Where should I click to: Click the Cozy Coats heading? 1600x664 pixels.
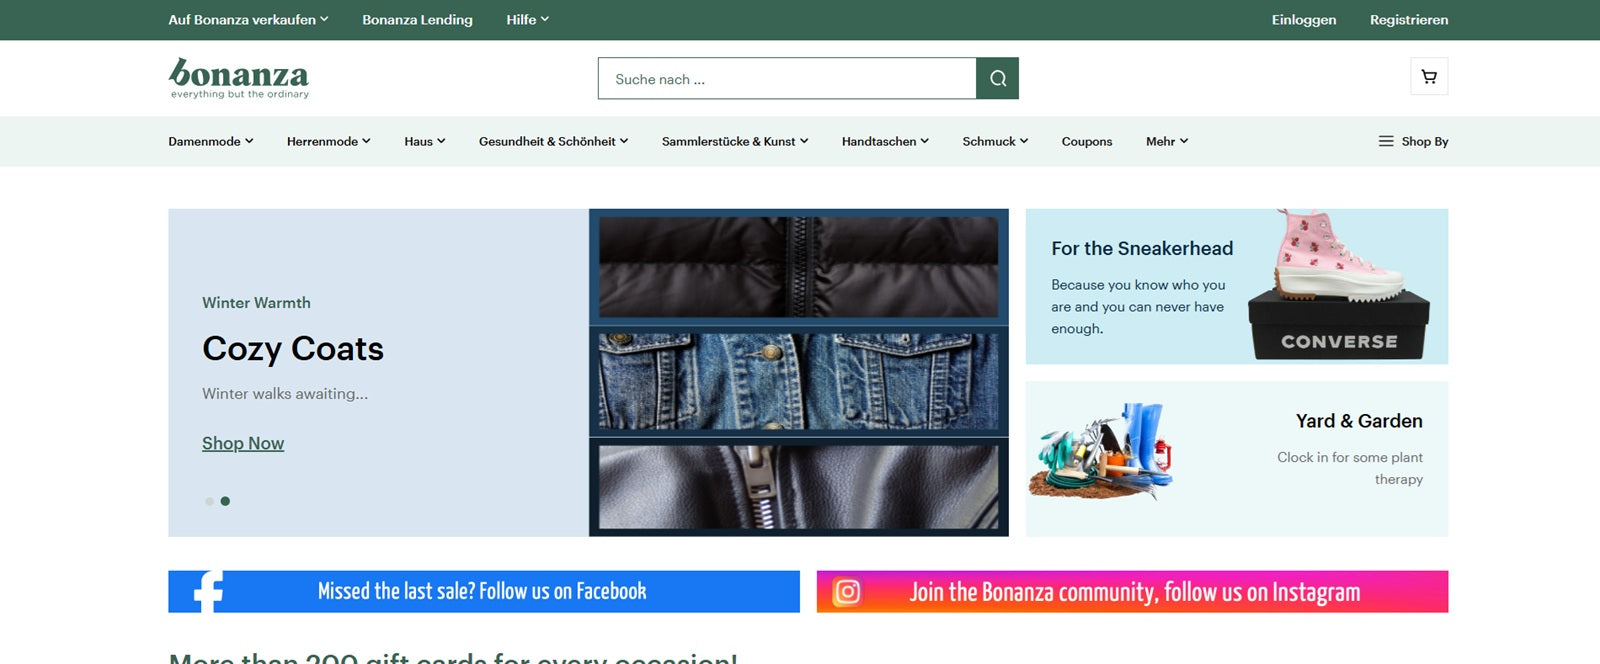tap(293, 348)
